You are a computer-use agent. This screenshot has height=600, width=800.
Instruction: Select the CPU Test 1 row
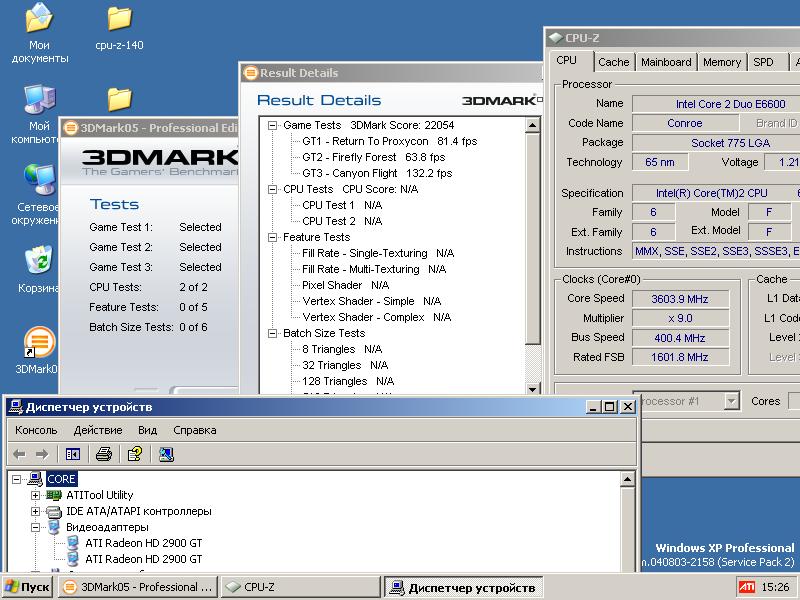point(342,205)
